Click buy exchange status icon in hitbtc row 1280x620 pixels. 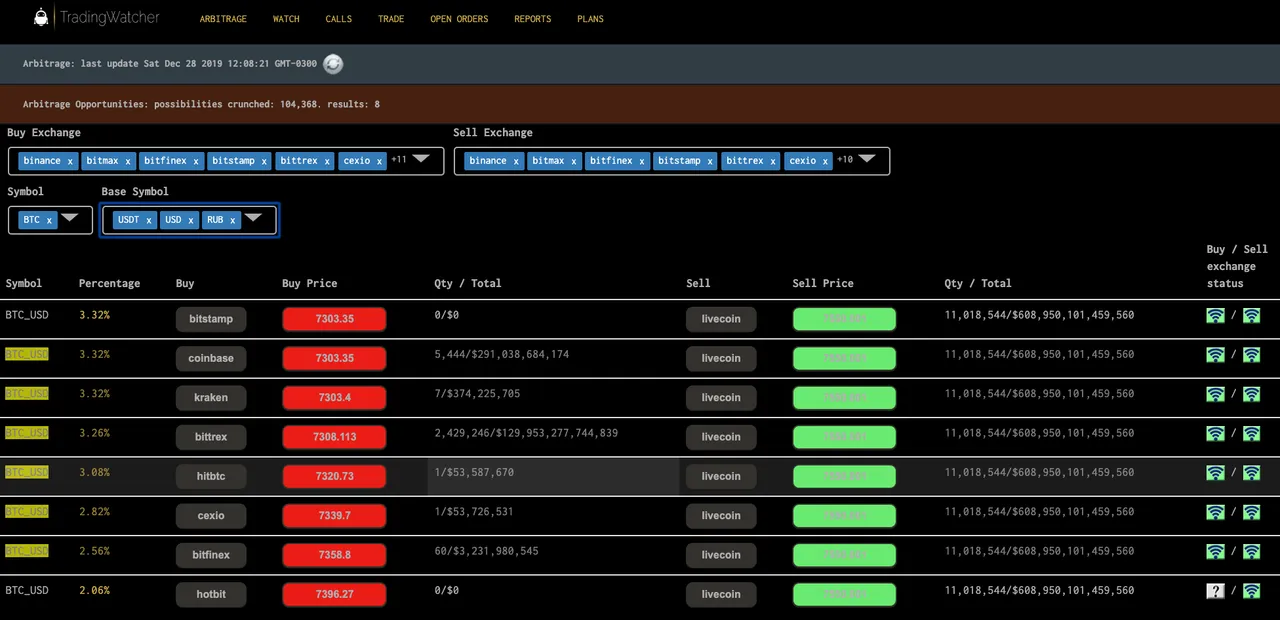(x=1215, y=473)
